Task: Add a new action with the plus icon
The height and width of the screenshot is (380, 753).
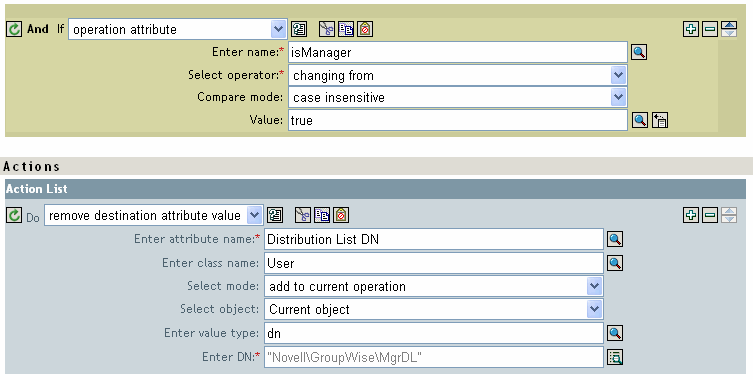Action: [691, 215]
